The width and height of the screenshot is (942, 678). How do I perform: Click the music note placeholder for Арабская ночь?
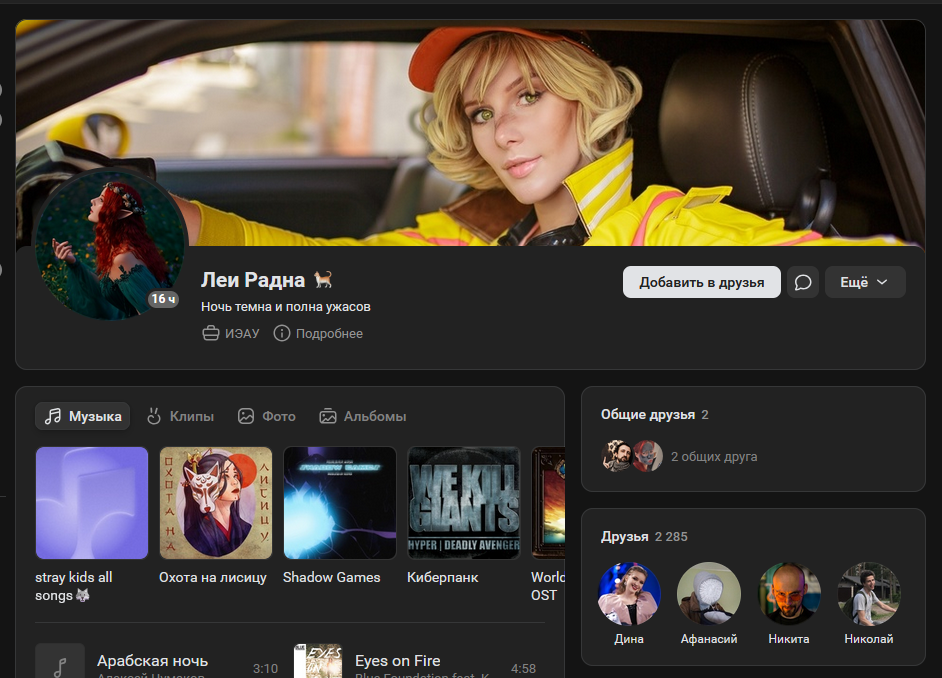click(x=60, y=661)
